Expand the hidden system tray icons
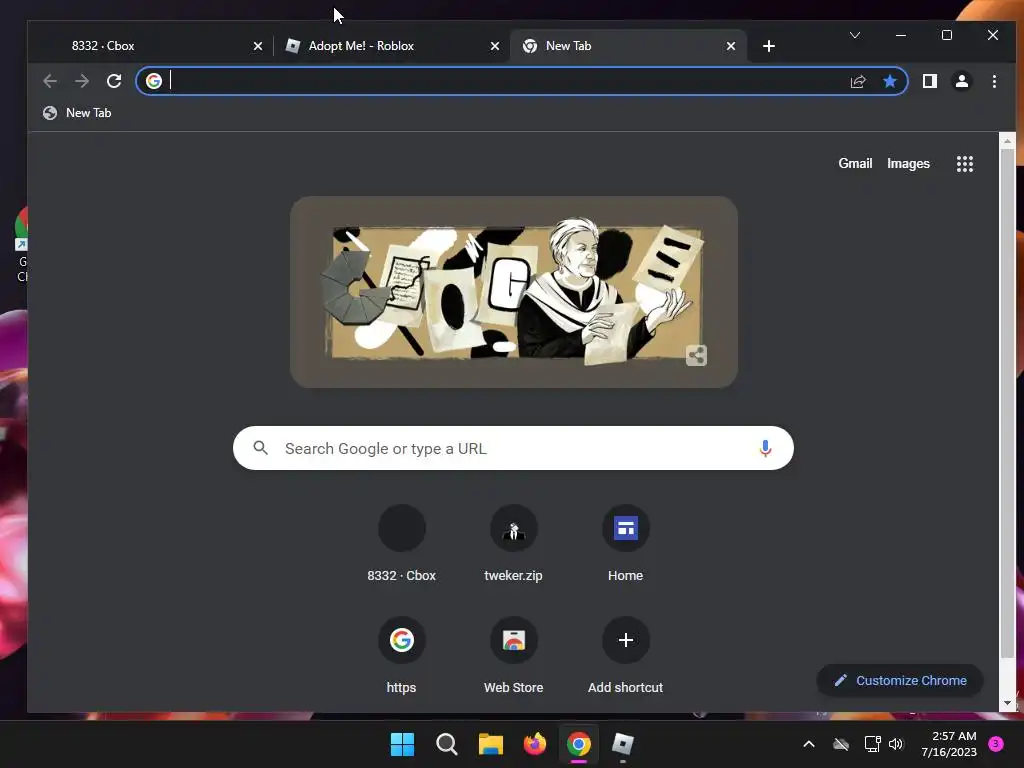The width and height of the screenshot is (1024, 768). (x=808, y=744)
